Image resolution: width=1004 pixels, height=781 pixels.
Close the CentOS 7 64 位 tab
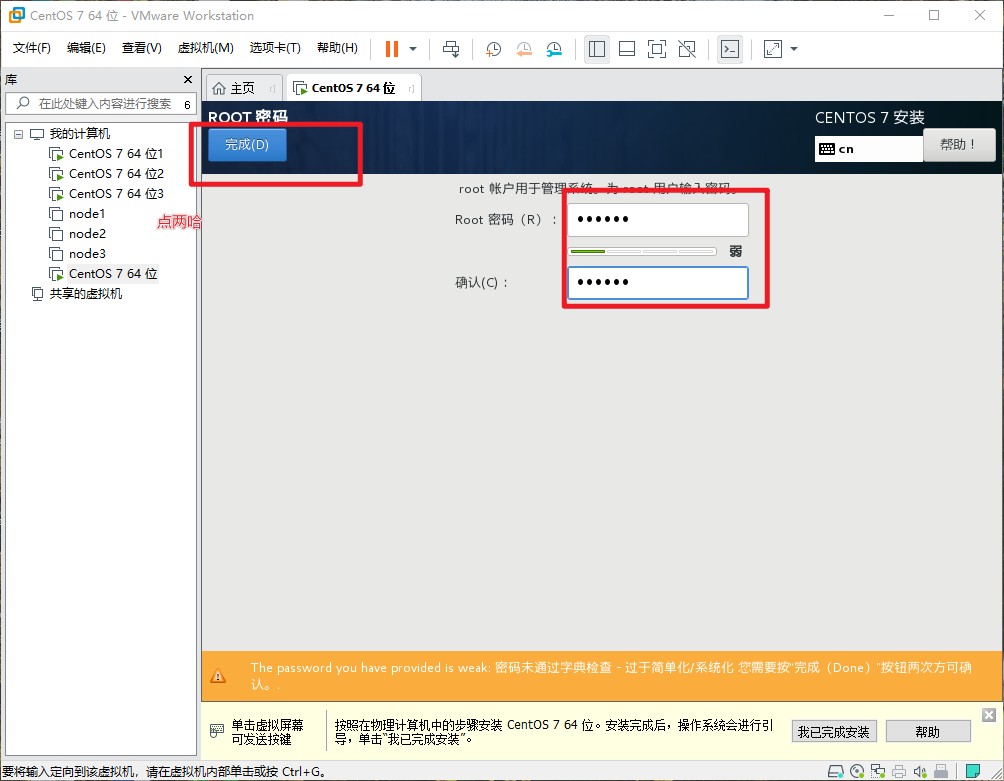[411, 89]
